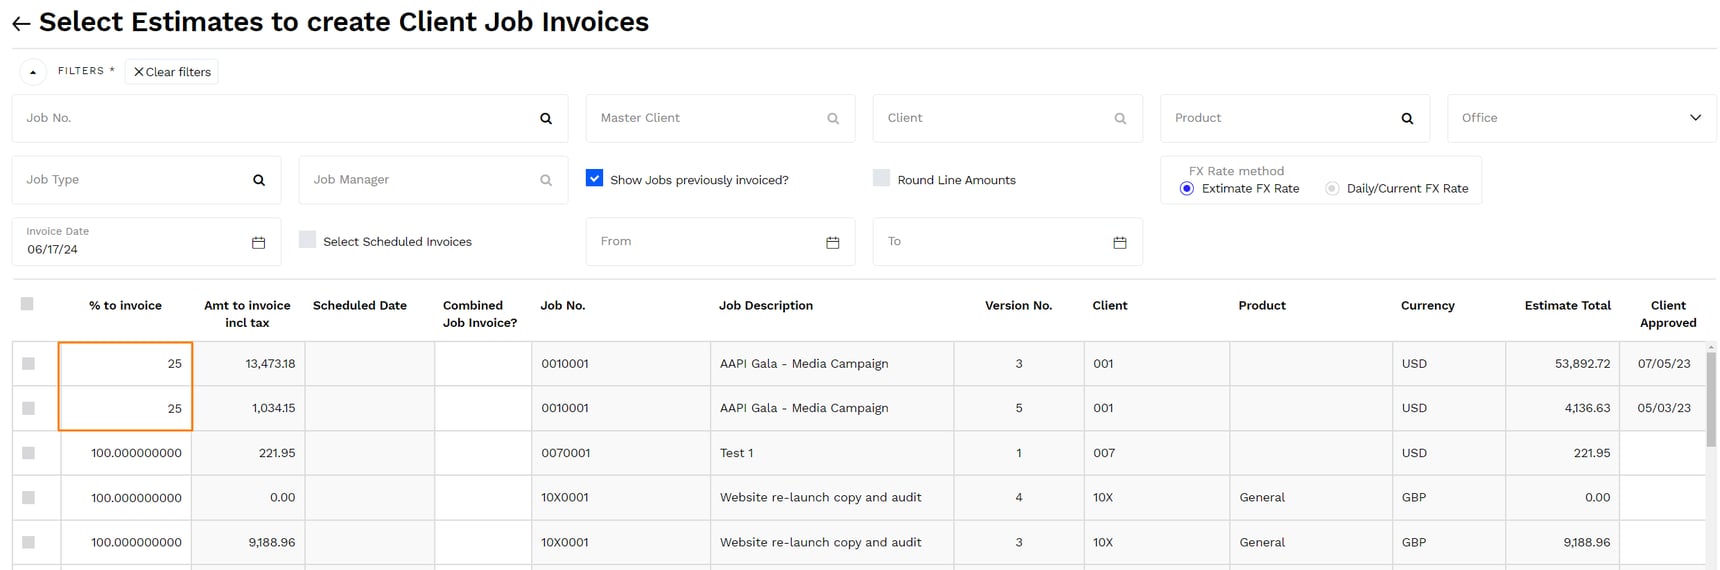Screen dimensions: 1720x570
Task: Open the To date calendar icon
Action: (x=1120, y=242)
